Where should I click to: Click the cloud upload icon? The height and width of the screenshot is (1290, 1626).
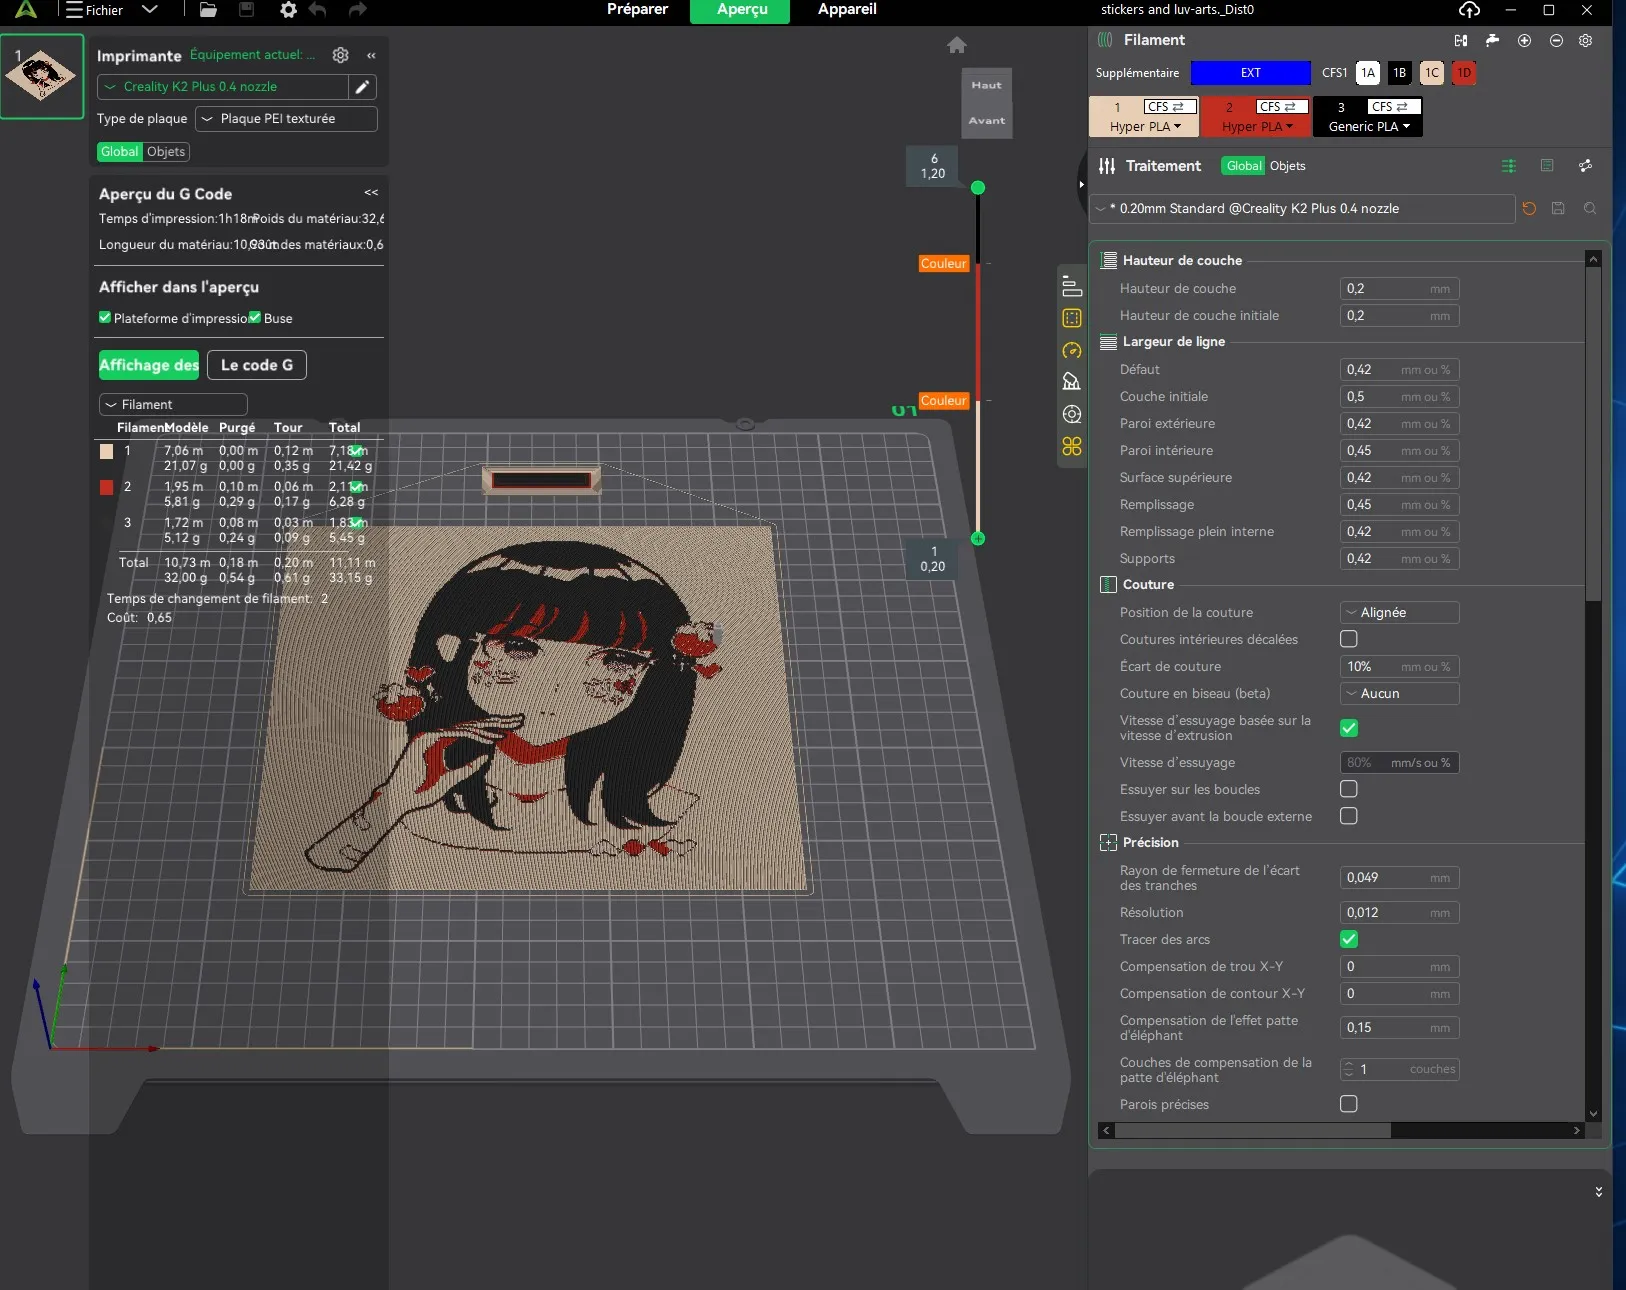point(1469,10)
